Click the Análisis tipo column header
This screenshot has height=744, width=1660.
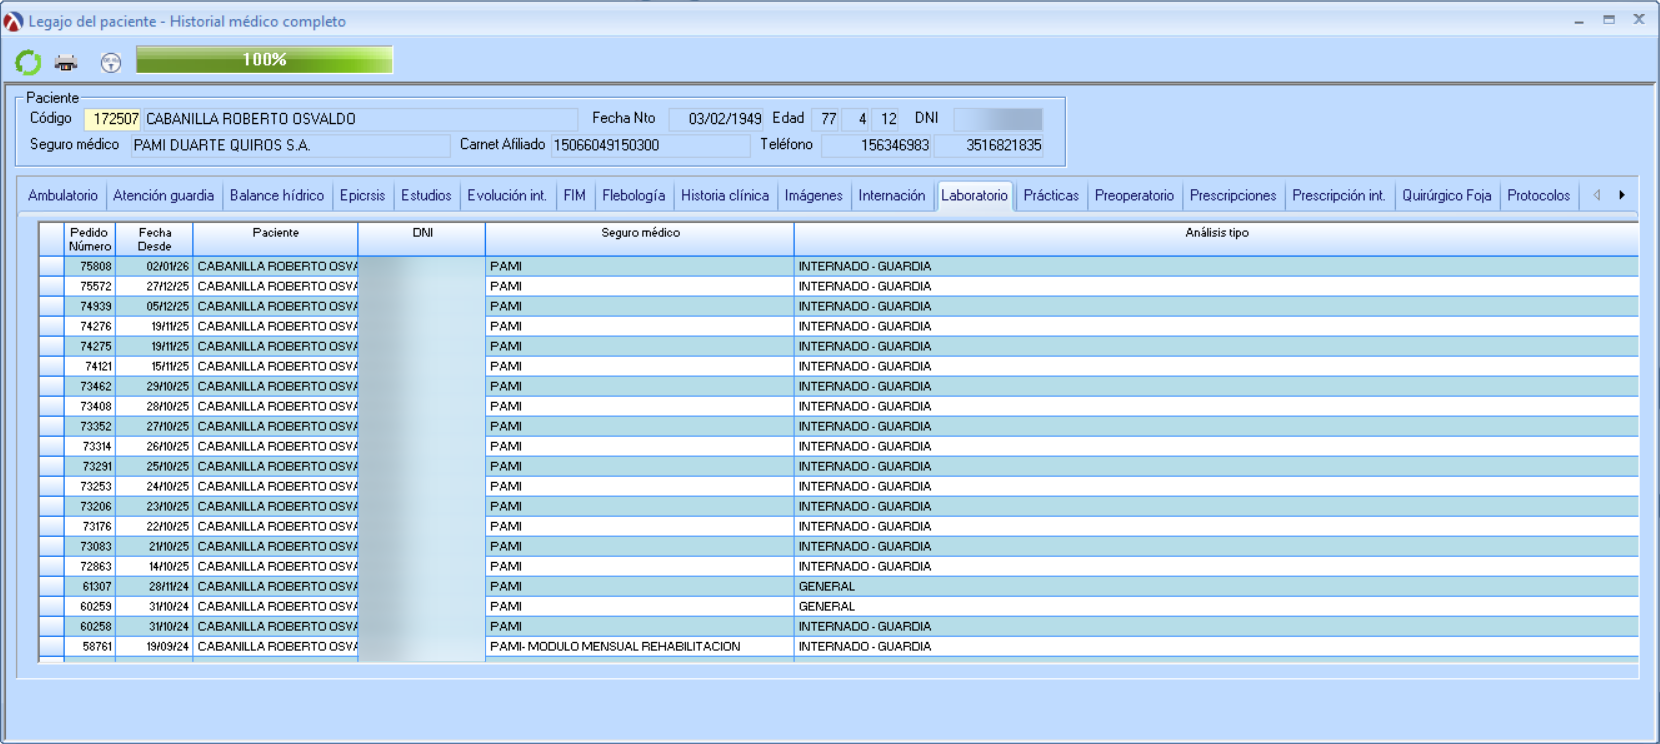tap(1216, 239)
